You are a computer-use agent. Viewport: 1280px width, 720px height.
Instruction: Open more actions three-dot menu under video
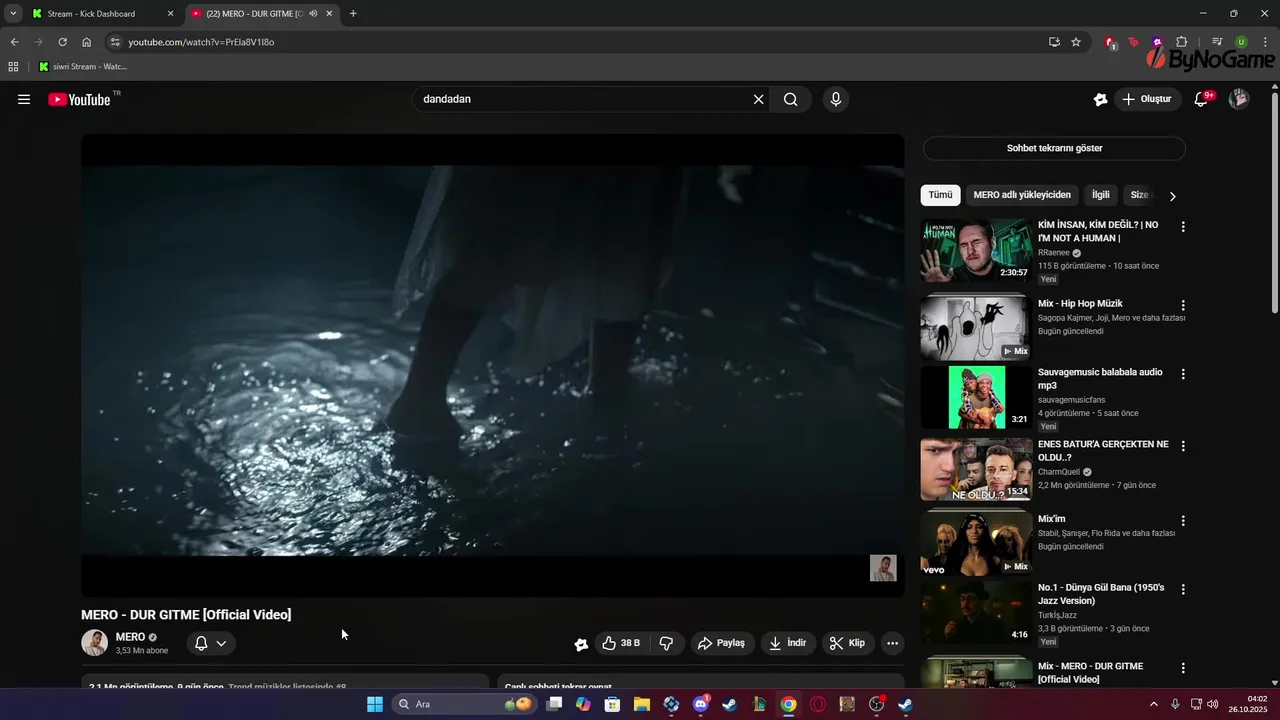893,643
